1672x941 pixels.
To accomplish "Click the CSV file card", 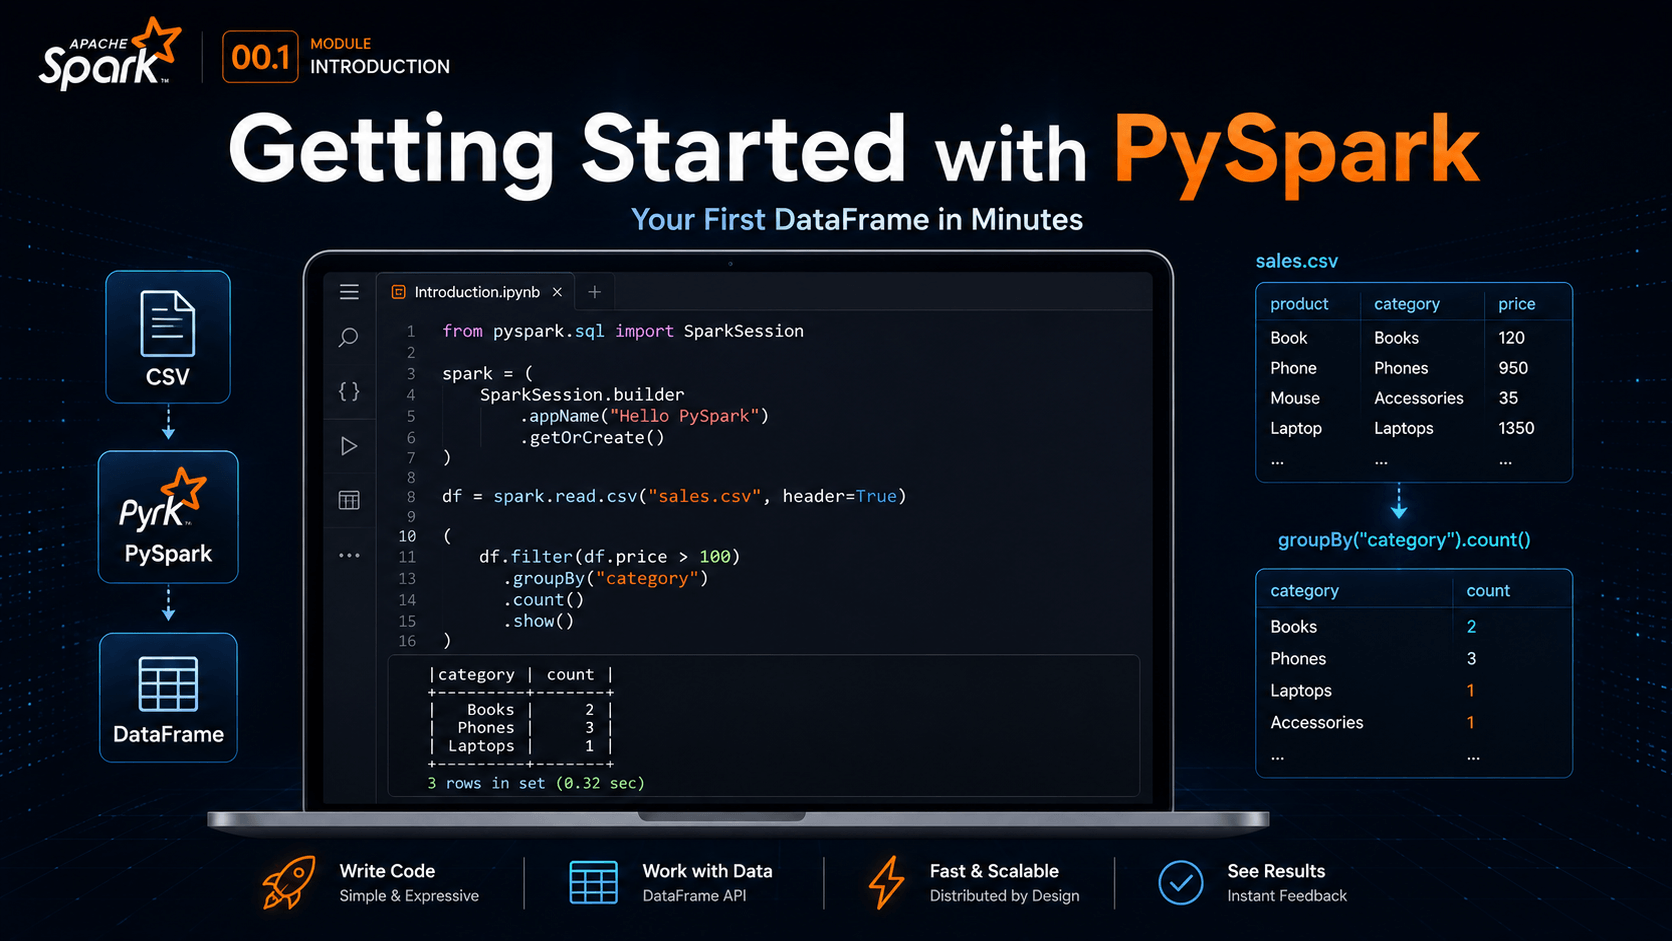I will point(168,337).
